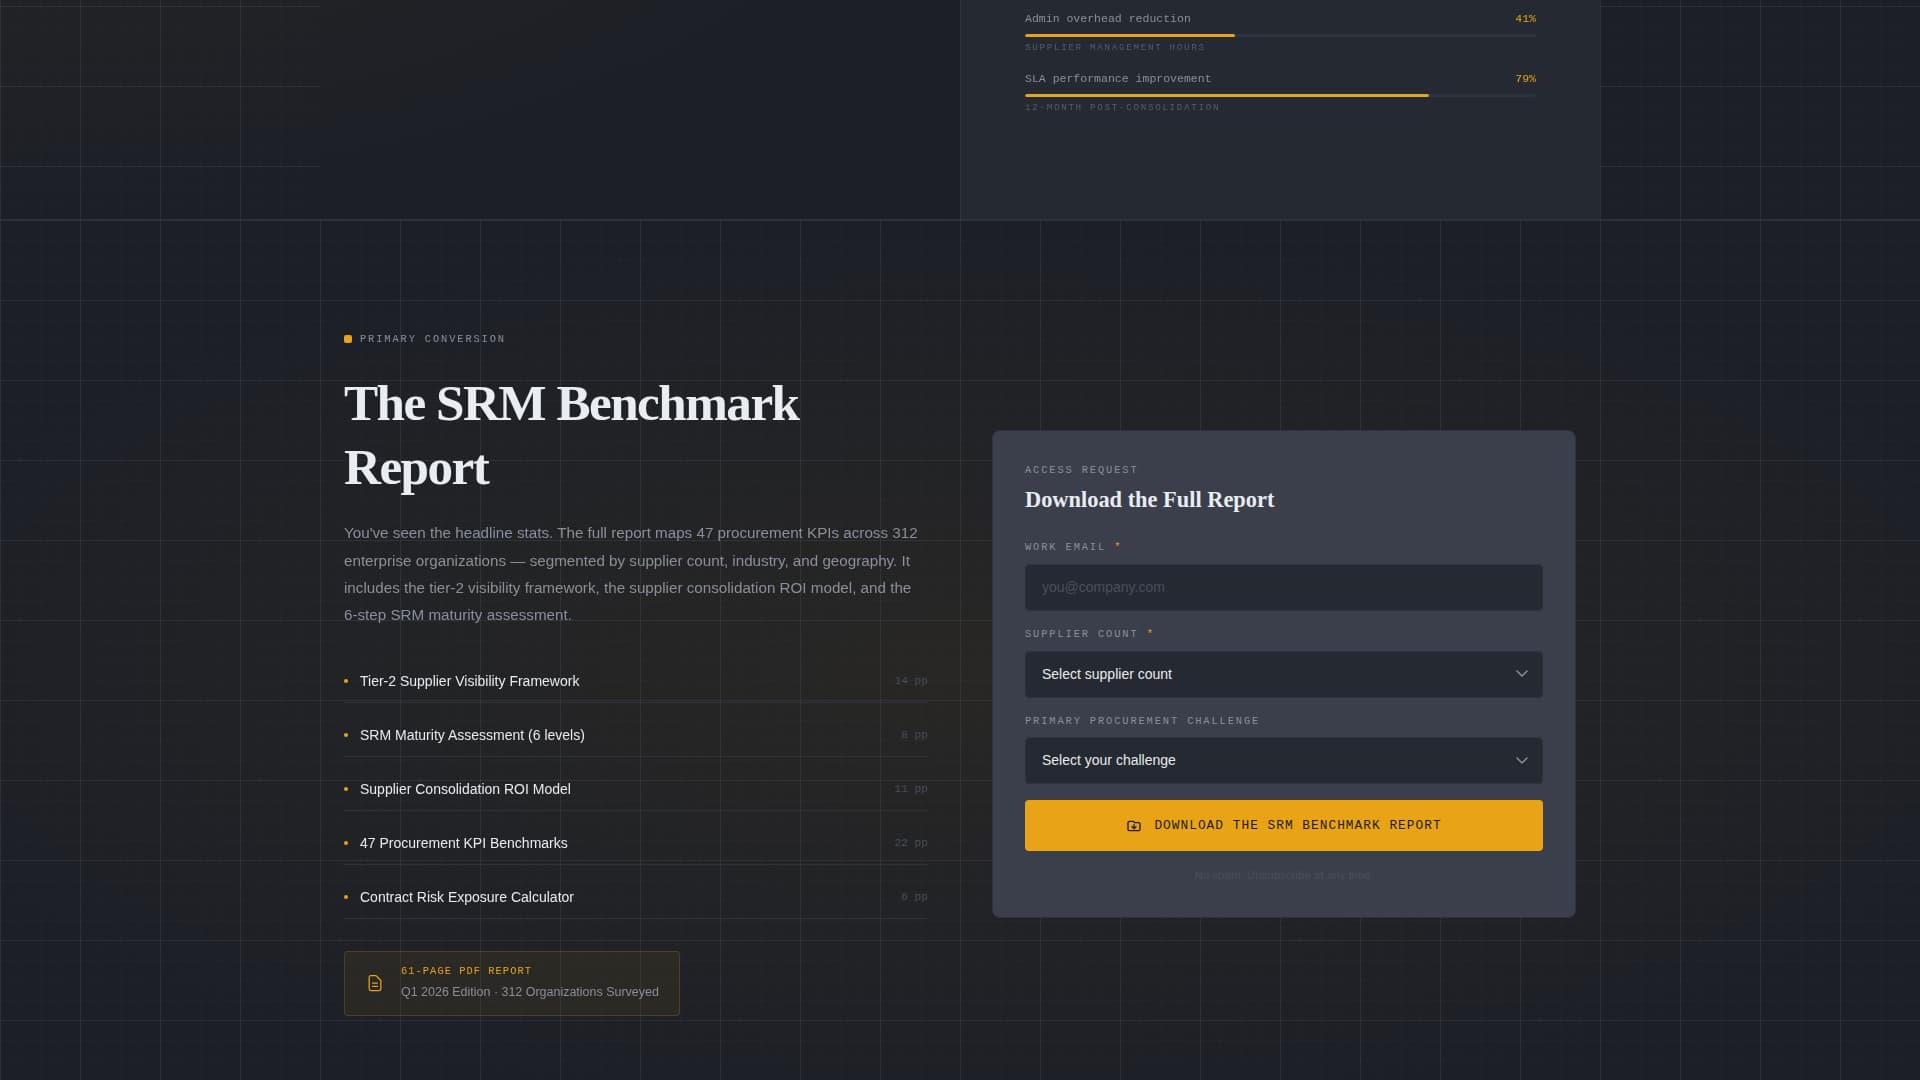Image resolution: width=1920 pixels, height=1080 pixels.
Task: Click the Access Request label
Action: [1081, 470]
